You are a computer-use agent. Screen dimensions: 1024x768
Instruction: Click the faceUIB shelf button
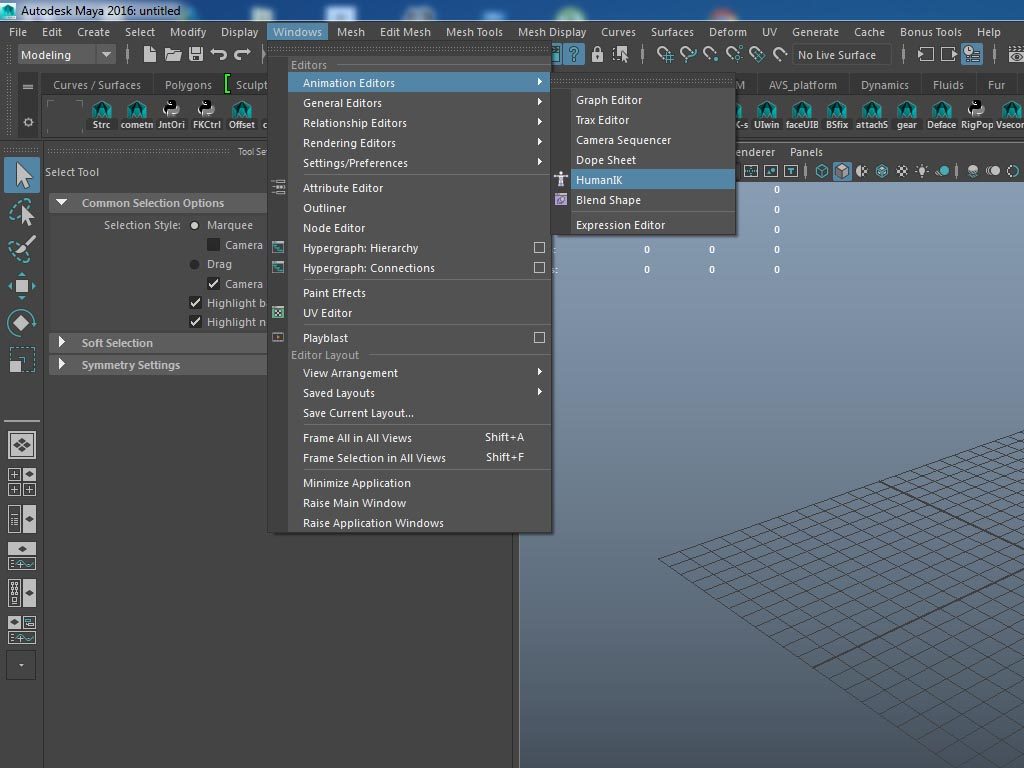[x=802, y=115]
